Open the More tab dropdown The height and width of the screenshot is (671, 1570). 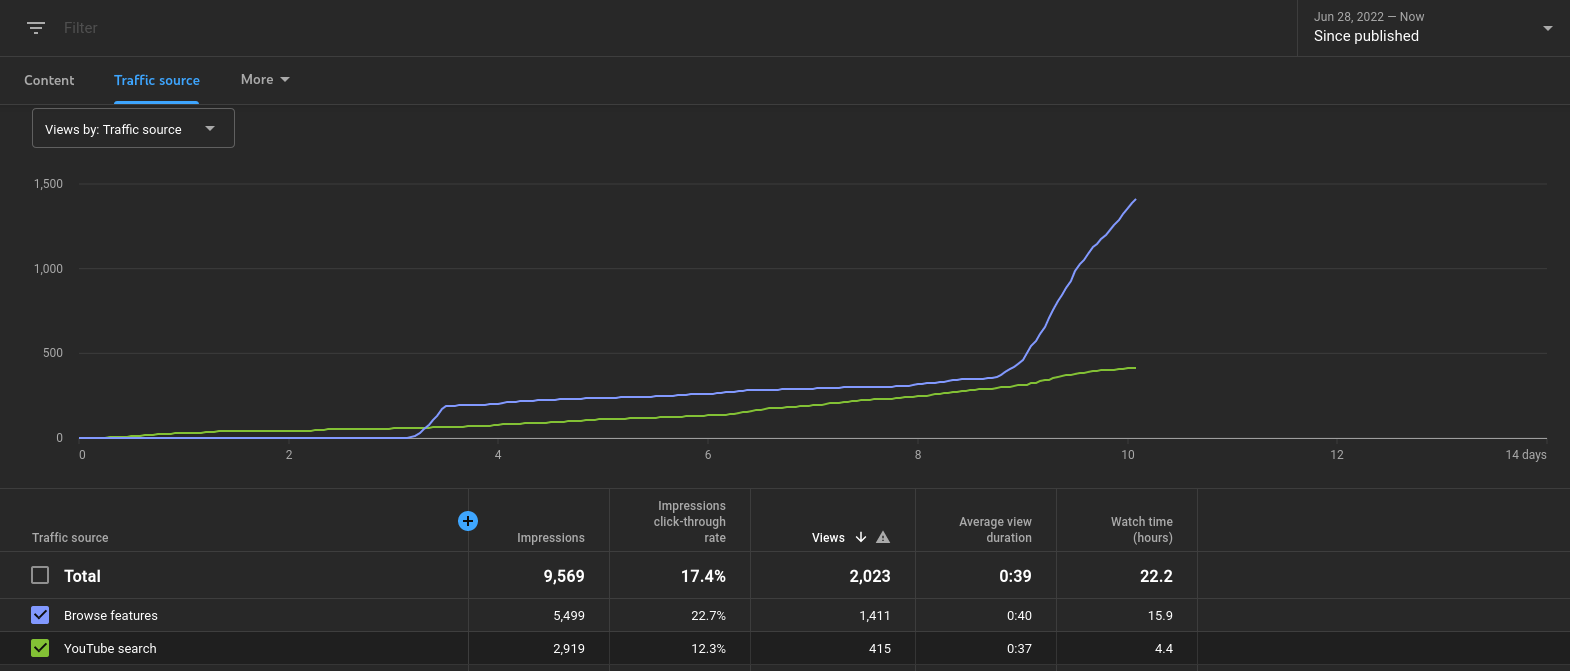265,79
